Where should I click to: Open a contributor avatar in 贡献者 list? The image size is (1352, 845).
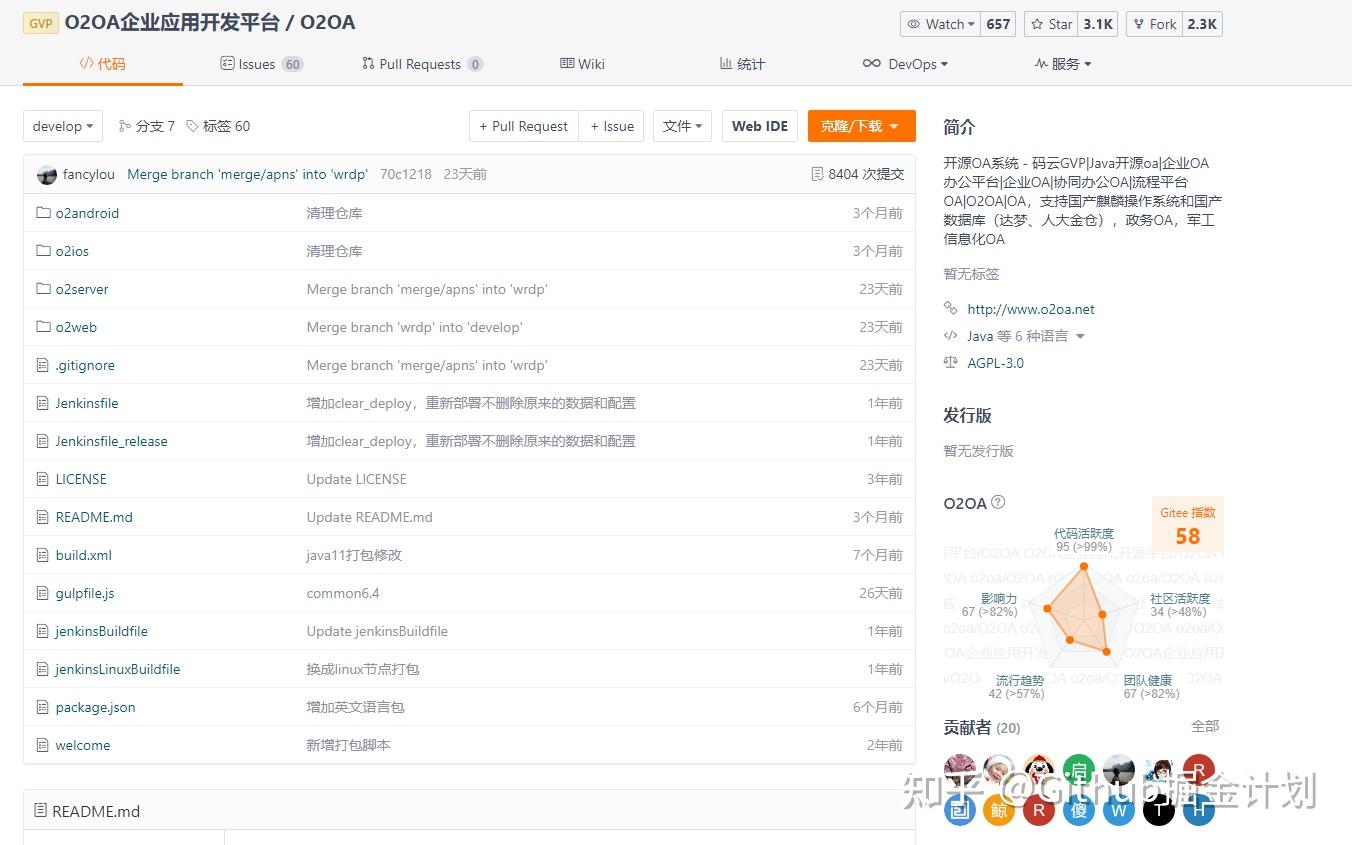click(x=959, y=770)
